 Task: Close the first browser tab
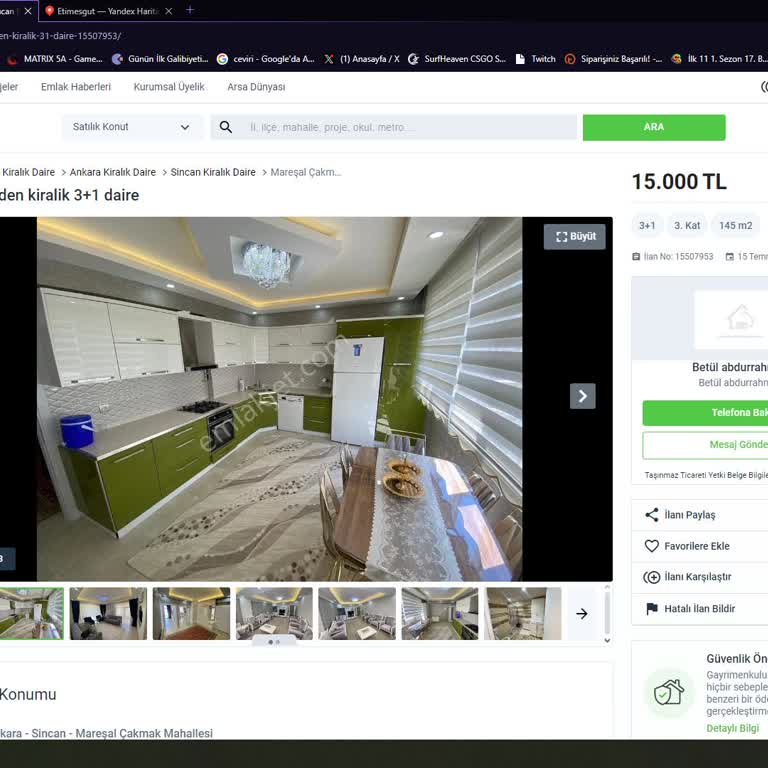(28, 11)
